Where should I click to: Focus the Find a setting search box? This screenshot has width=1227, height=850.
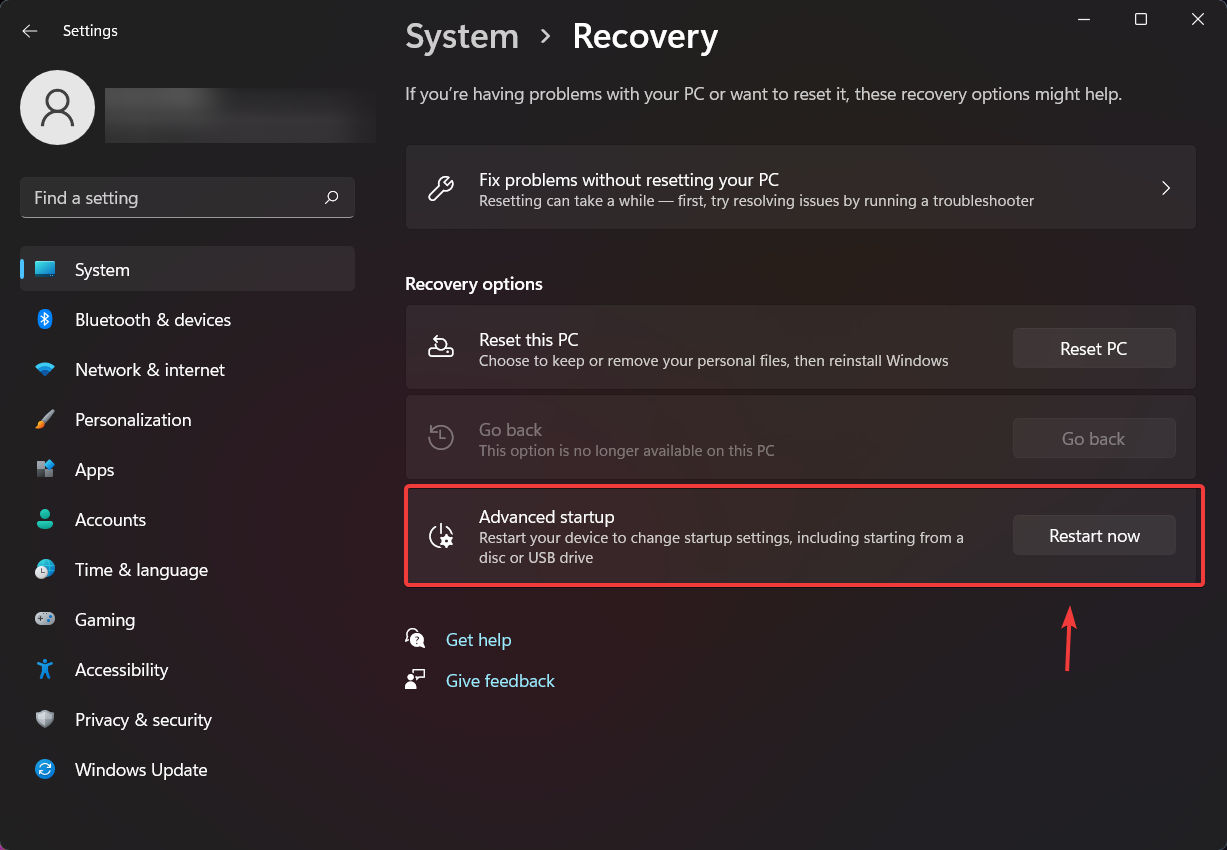click(x=170, y=198)
